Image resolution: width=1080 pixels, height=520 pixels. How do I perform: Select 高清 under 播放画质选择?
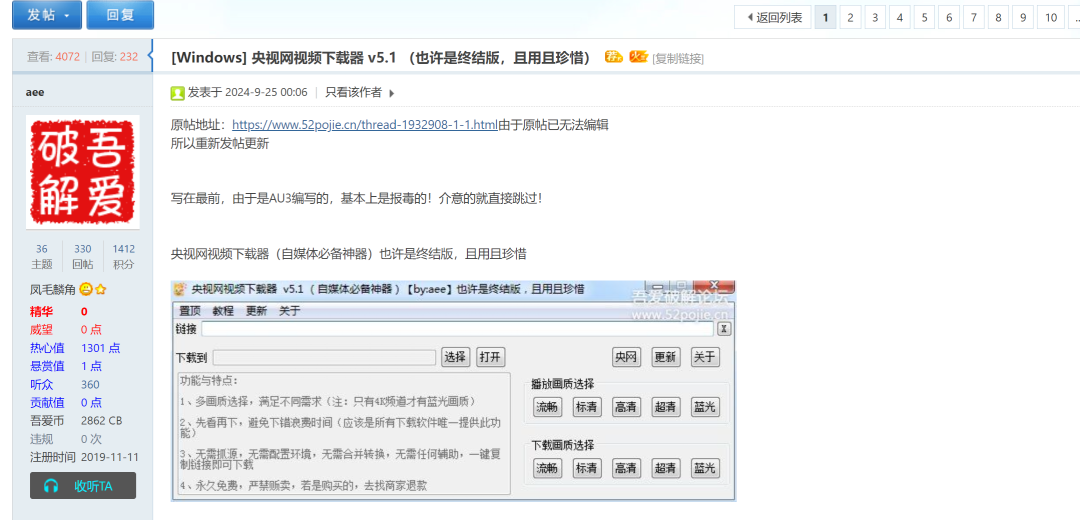tap(627, 407)
